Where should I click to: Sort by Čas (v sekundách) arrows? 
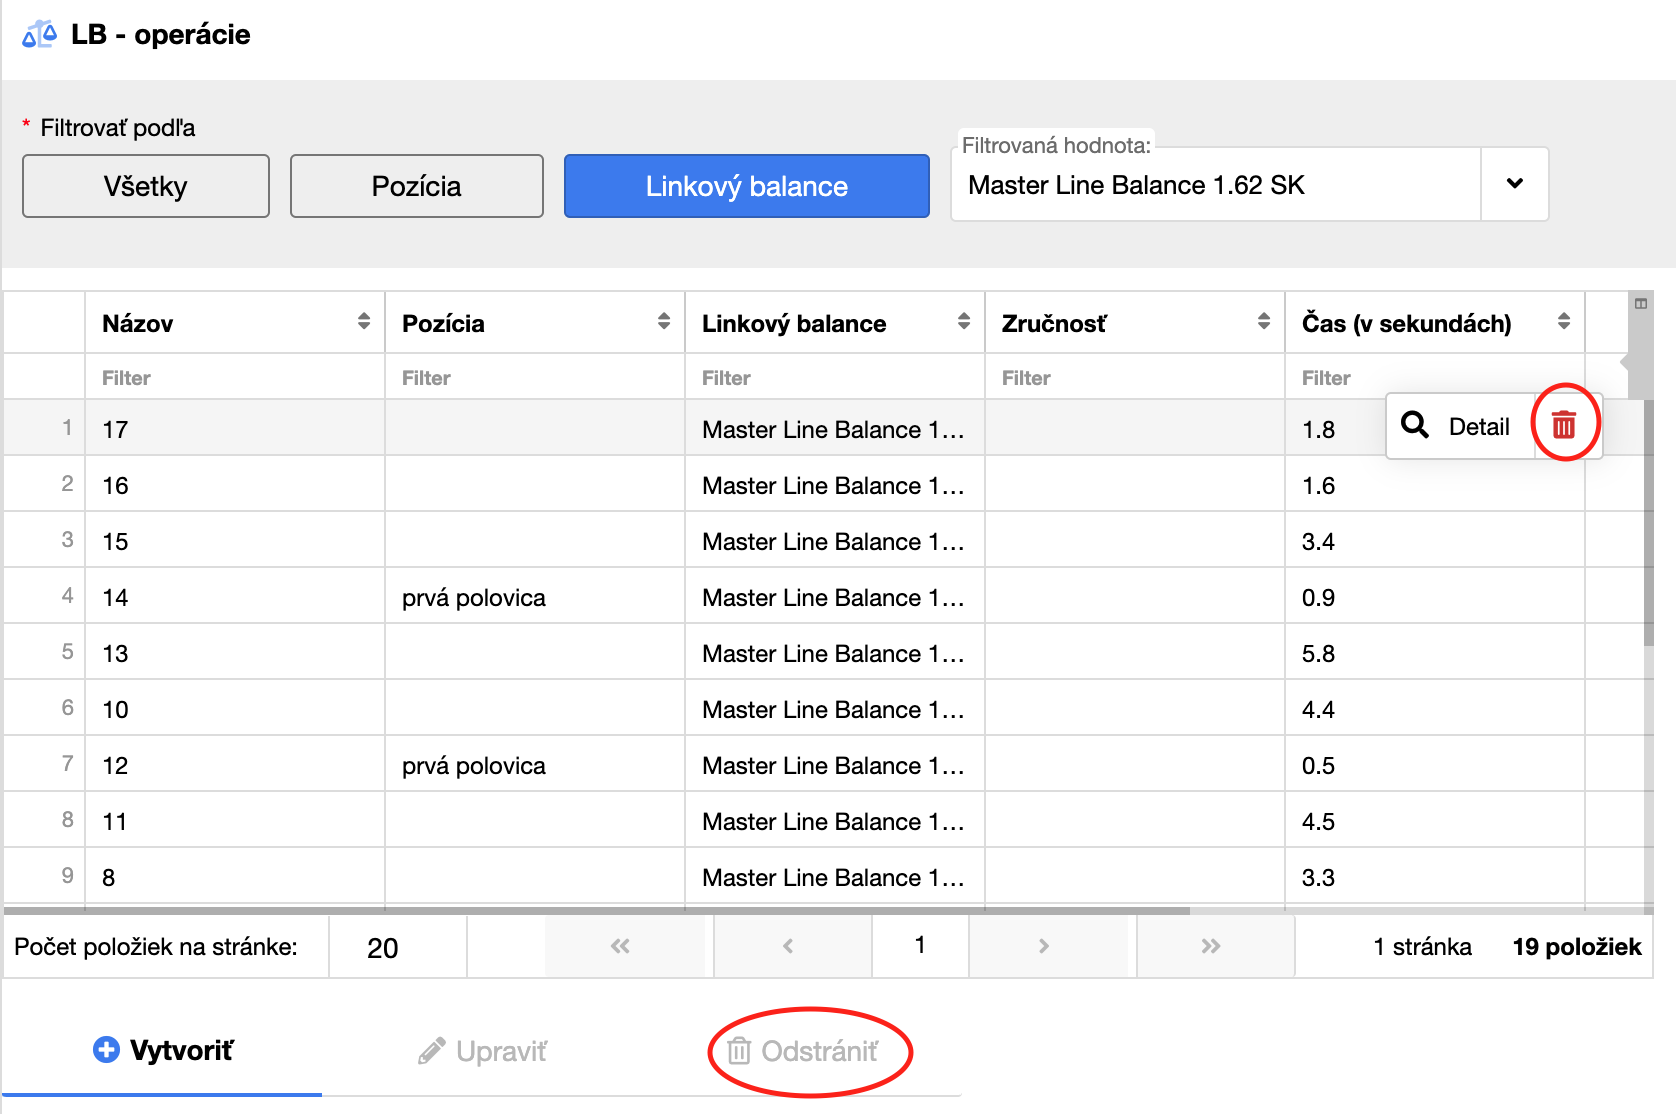point(1564,321)
